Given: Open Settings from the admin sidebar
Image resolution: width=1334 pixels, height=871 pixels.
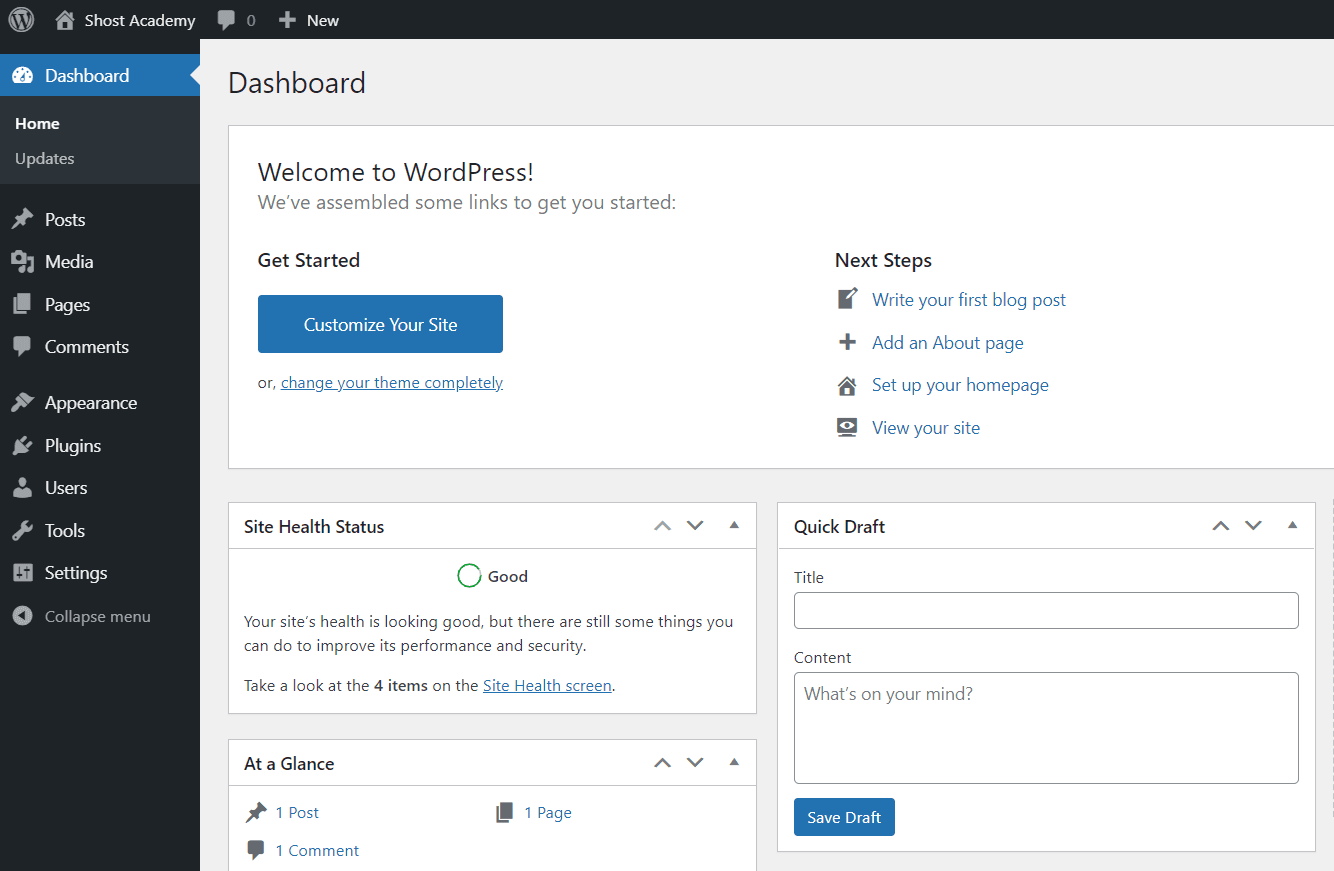Looking at the screenshot, I should pyautogui.click(x=74, y=572).
